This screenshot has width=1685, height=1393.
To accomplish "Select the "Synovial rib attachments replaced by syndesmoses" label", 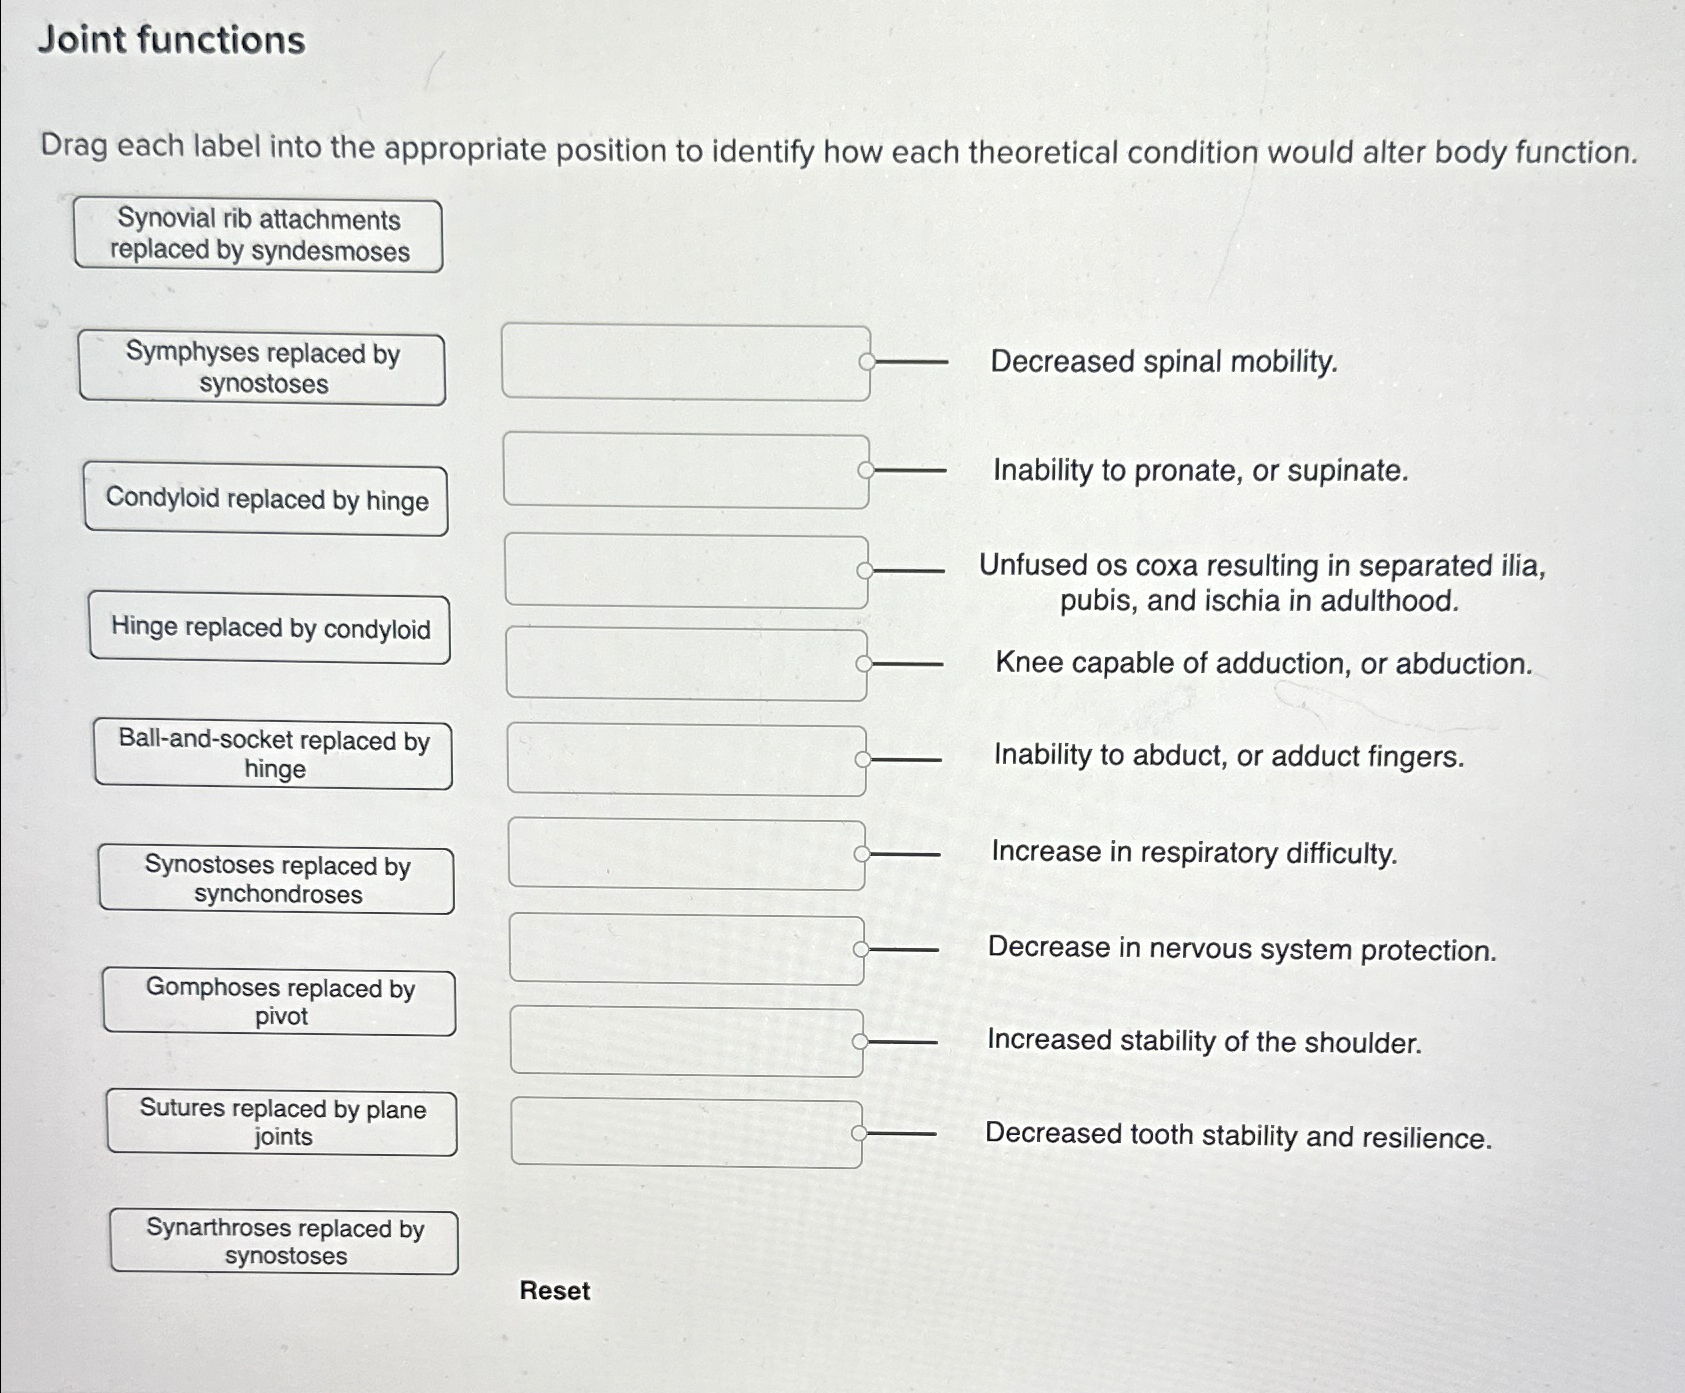I will point(258,235).
